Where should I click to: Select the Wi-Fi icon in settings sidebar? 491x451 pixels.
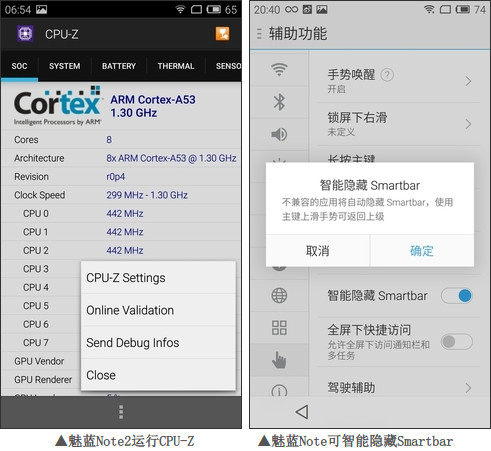[279, 69]
